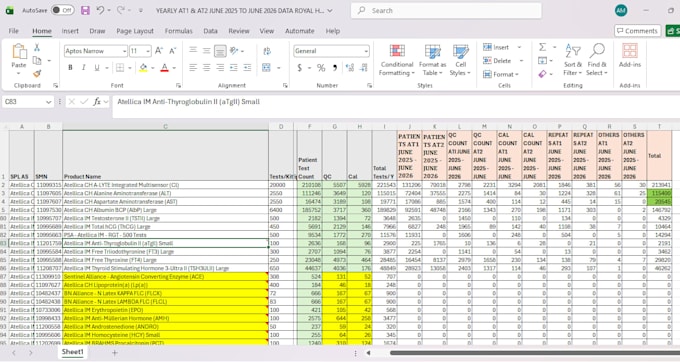This screenshot has width=680, height=362.
Task: Switch to the Data tab
Action: 210,31
